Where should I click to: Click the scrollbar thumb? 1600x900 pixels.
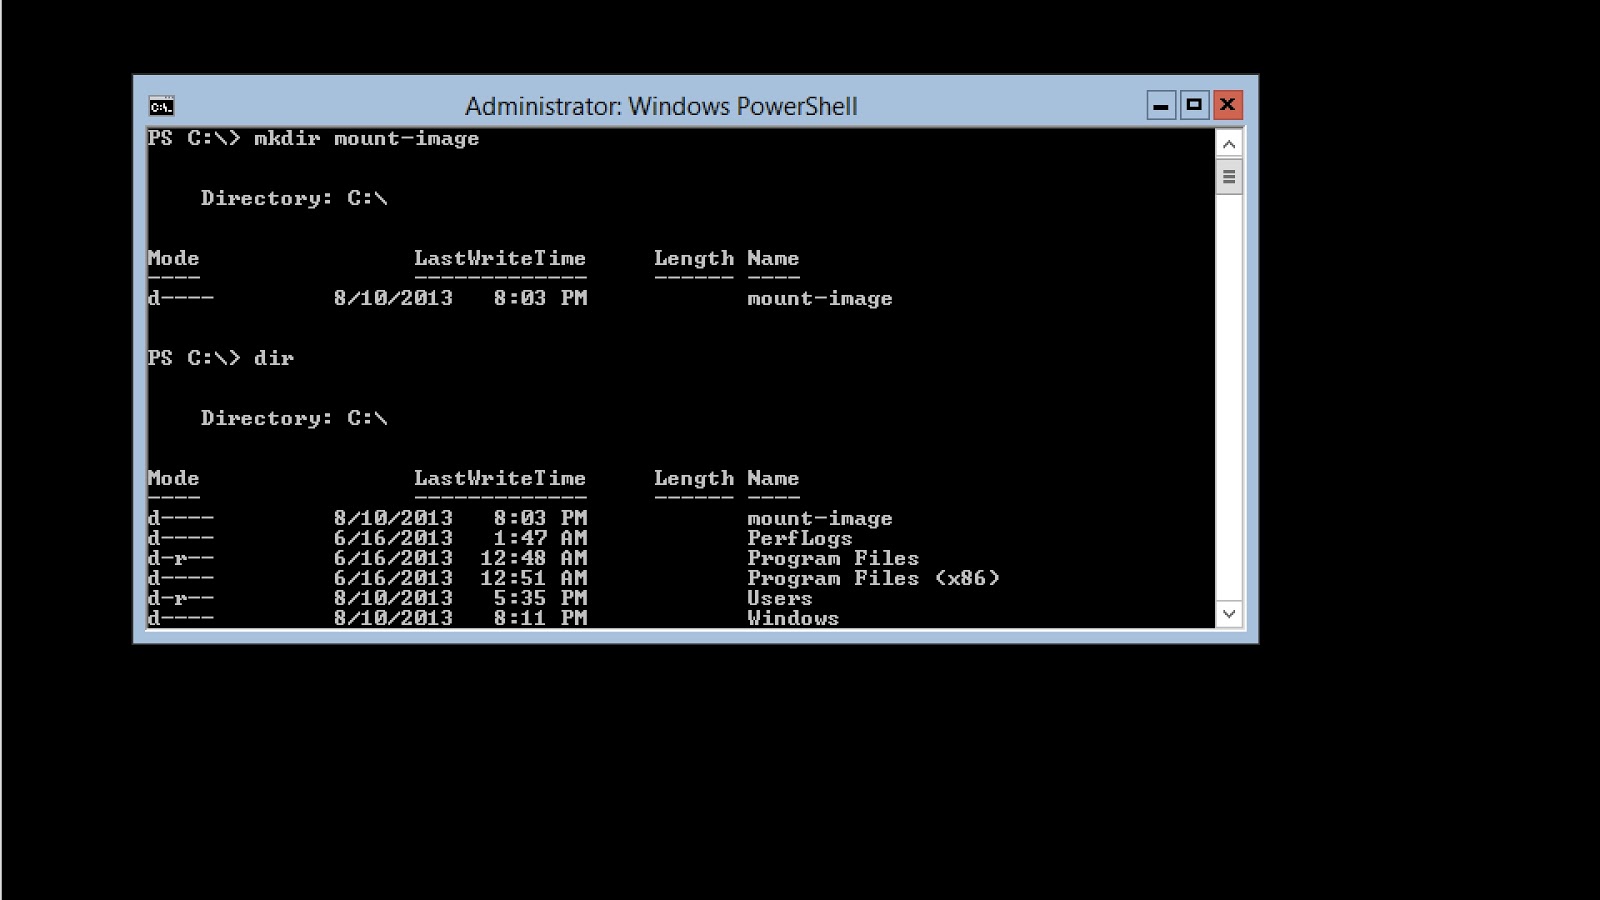tap(1229, 176)
